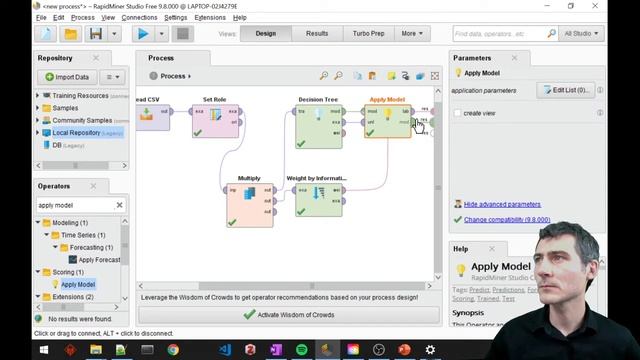Collapse the Forecasting (1) folder
The image size is (640, 360).
pos(55,247)
